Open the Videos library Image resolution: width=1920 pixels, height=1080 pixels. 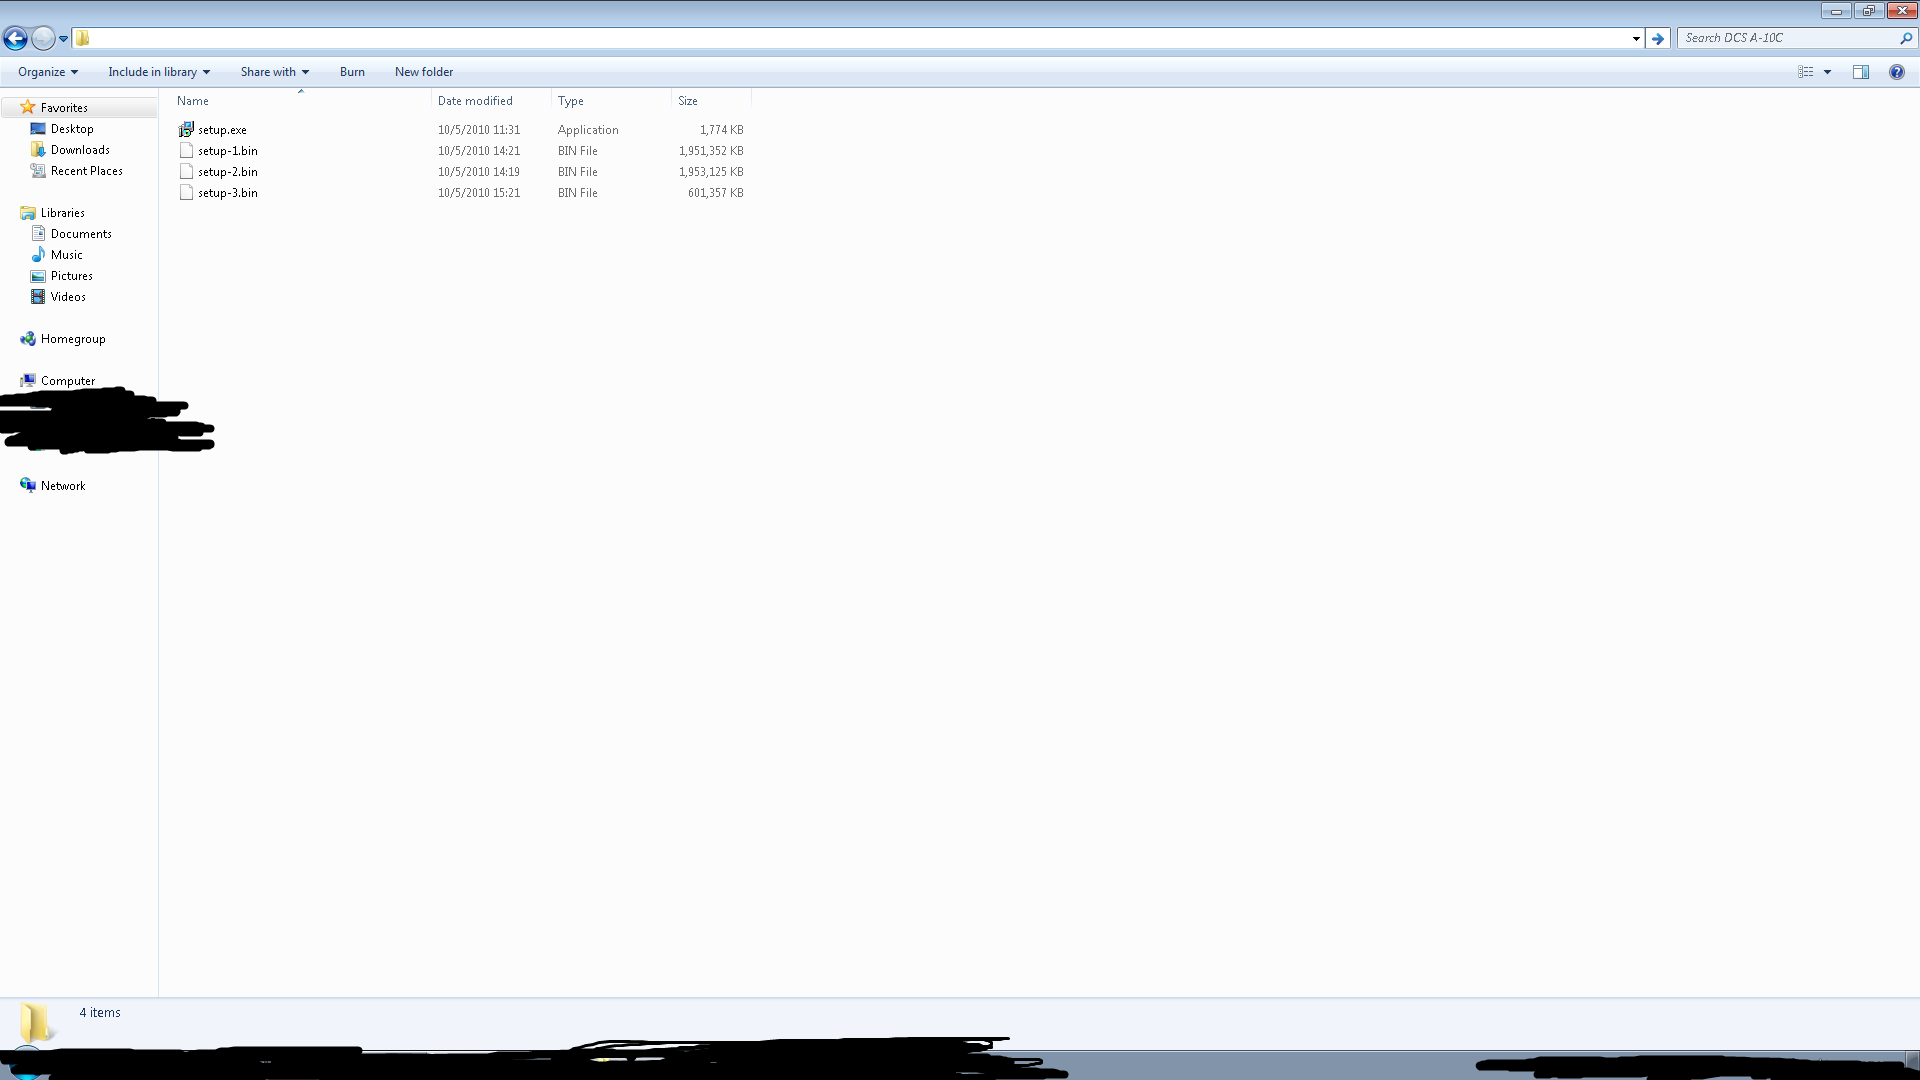tap(68, 296)
